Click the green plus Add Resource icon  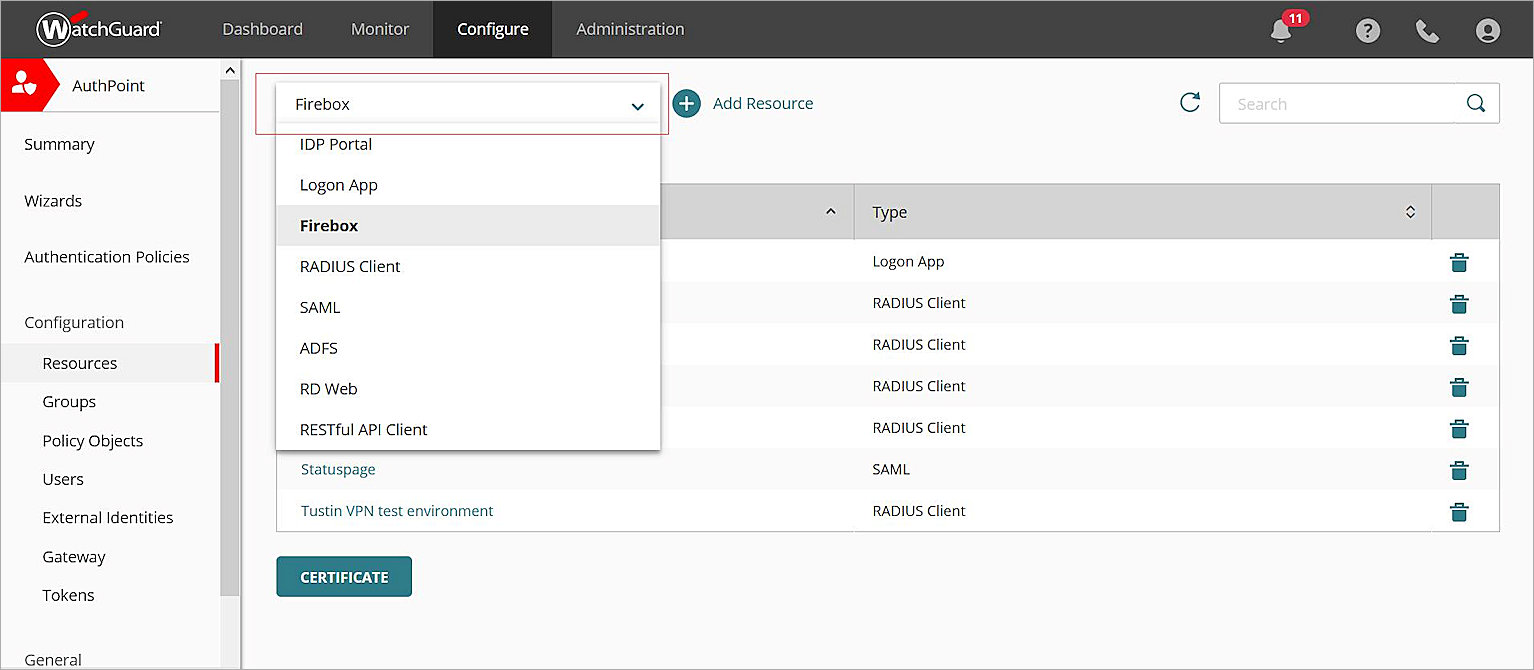click(x=686, y=103)
